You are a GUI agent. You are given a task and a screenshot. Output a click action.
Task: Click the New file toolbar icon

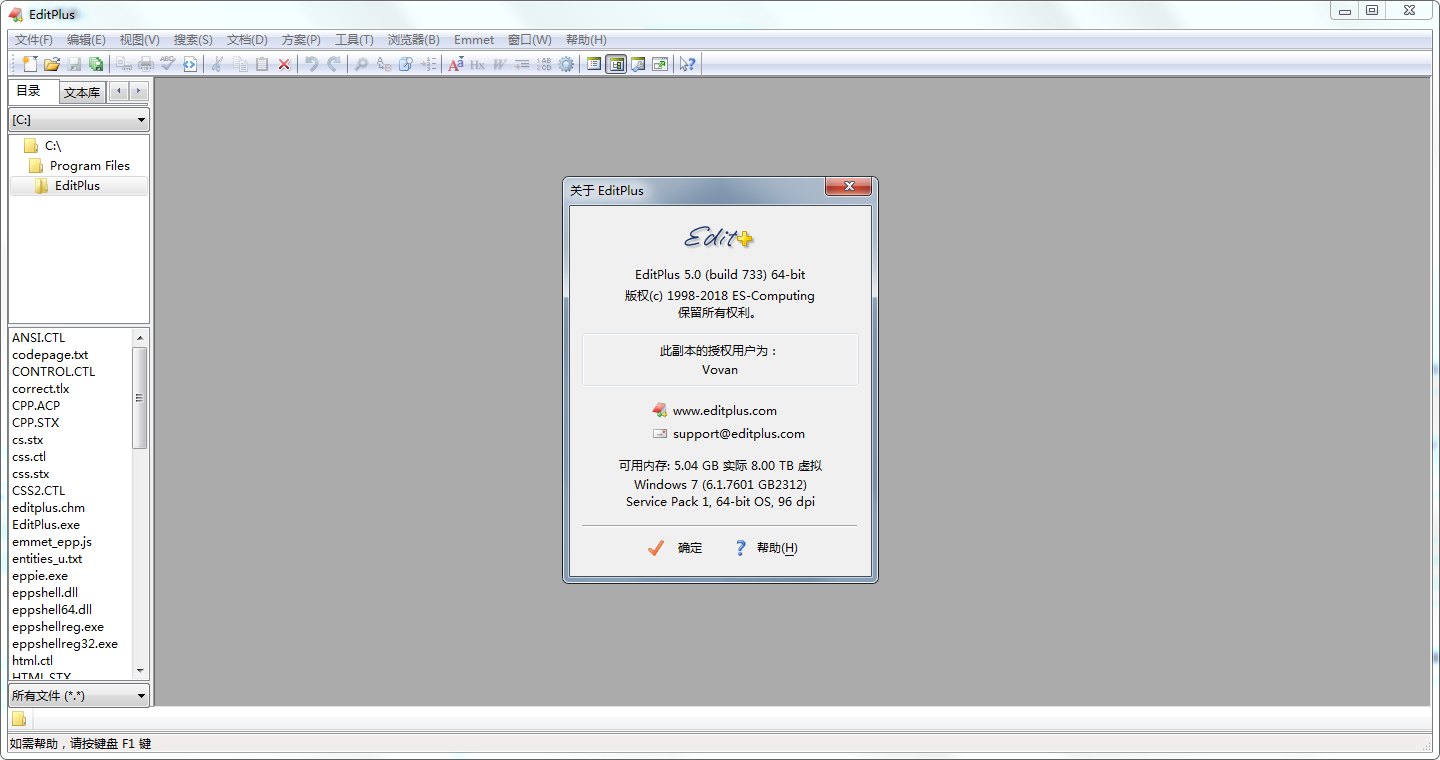click(30, 64)
